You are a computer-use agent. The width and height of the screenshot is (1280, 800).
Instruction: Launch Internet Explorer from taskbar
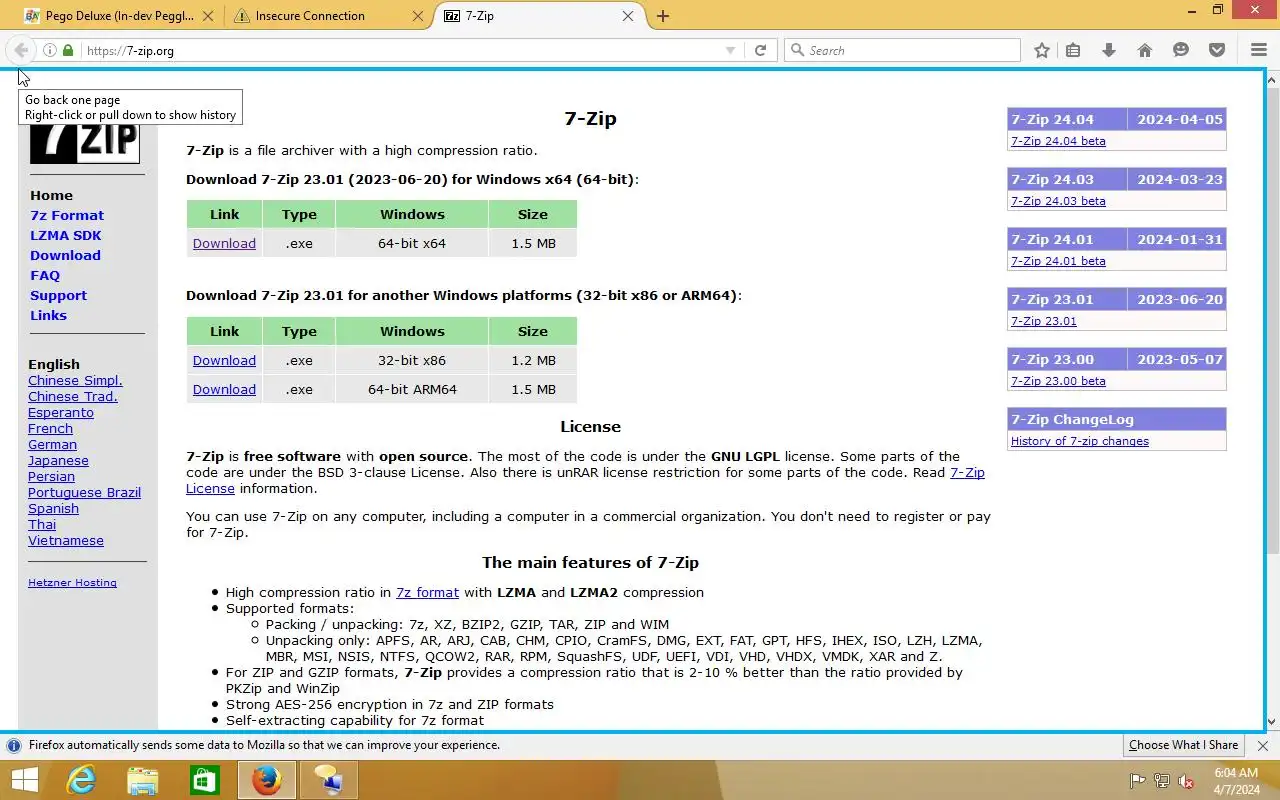(81, 780)
